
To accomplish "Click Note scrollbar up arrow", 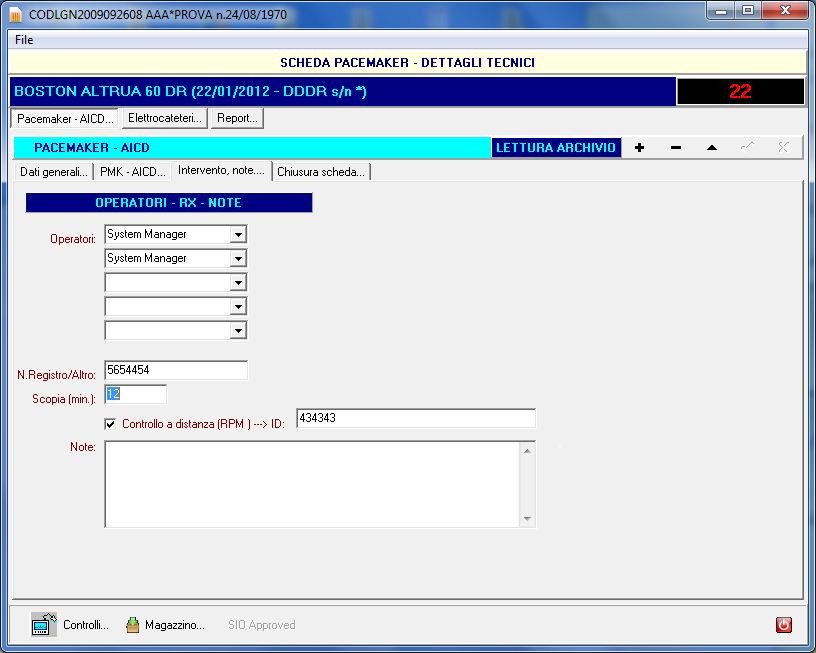I will point(527,451).
